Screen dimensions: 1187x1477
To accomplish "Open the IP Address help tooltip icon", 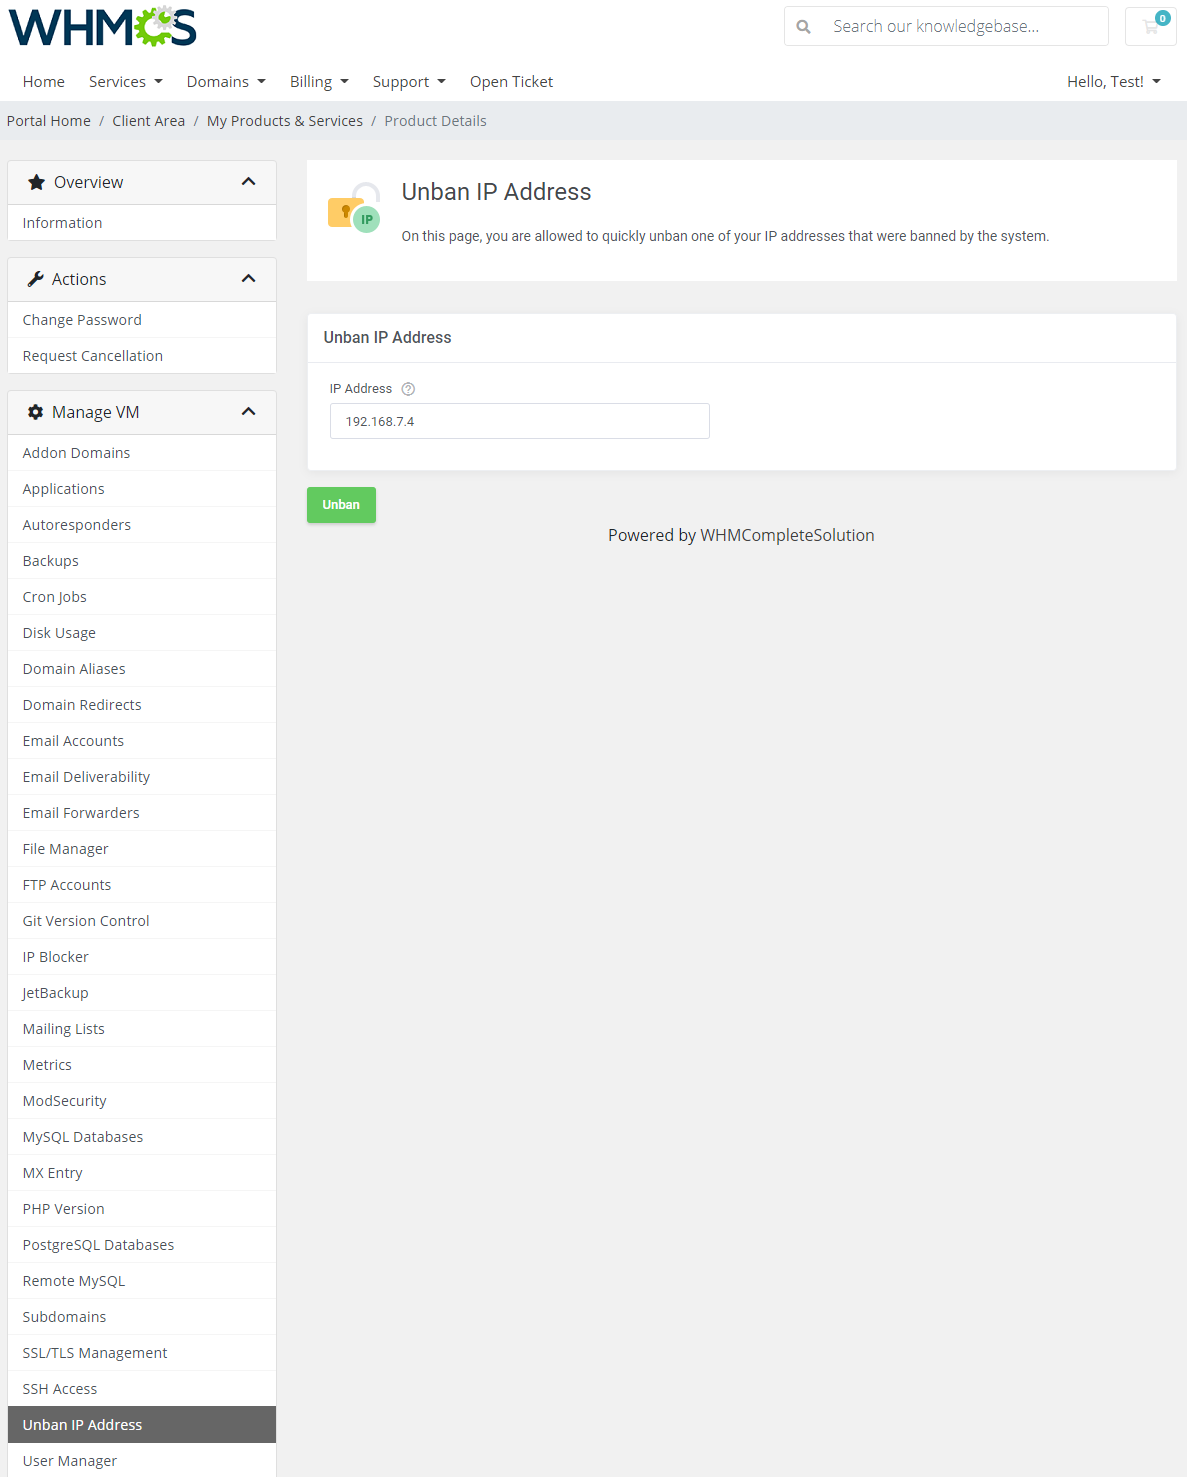I will (408, 388).
